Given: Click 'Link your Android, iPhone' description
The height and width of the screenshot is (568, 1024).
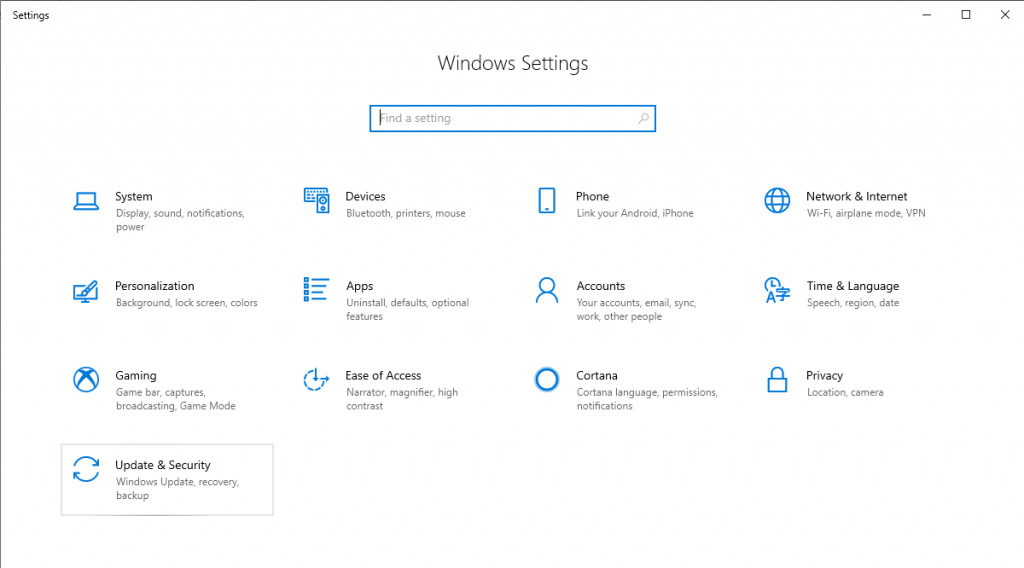Looking at the screenshot, I should (x=635, y=213).
